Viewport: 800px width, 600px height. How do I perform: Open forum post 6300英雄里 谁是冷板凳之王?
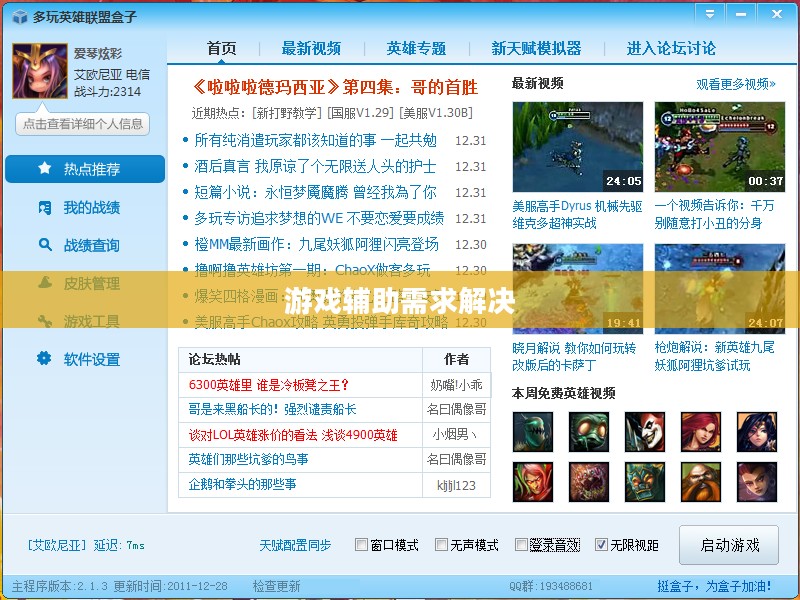click(268, 385)
